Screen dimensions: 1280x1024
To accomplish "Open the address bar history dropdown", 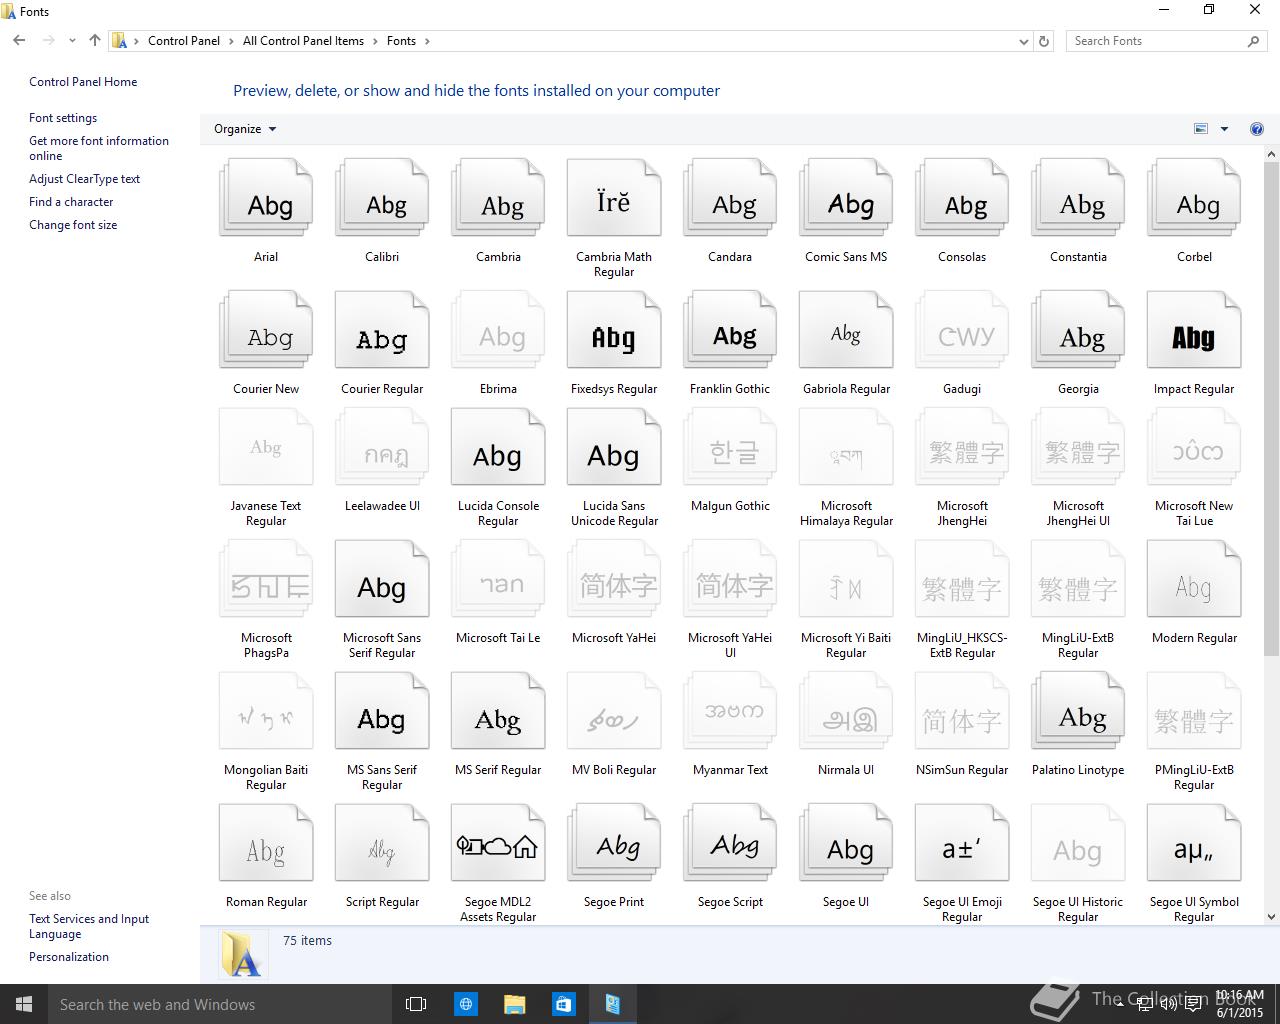I will pyautogui.click(x=1023, y=41).
